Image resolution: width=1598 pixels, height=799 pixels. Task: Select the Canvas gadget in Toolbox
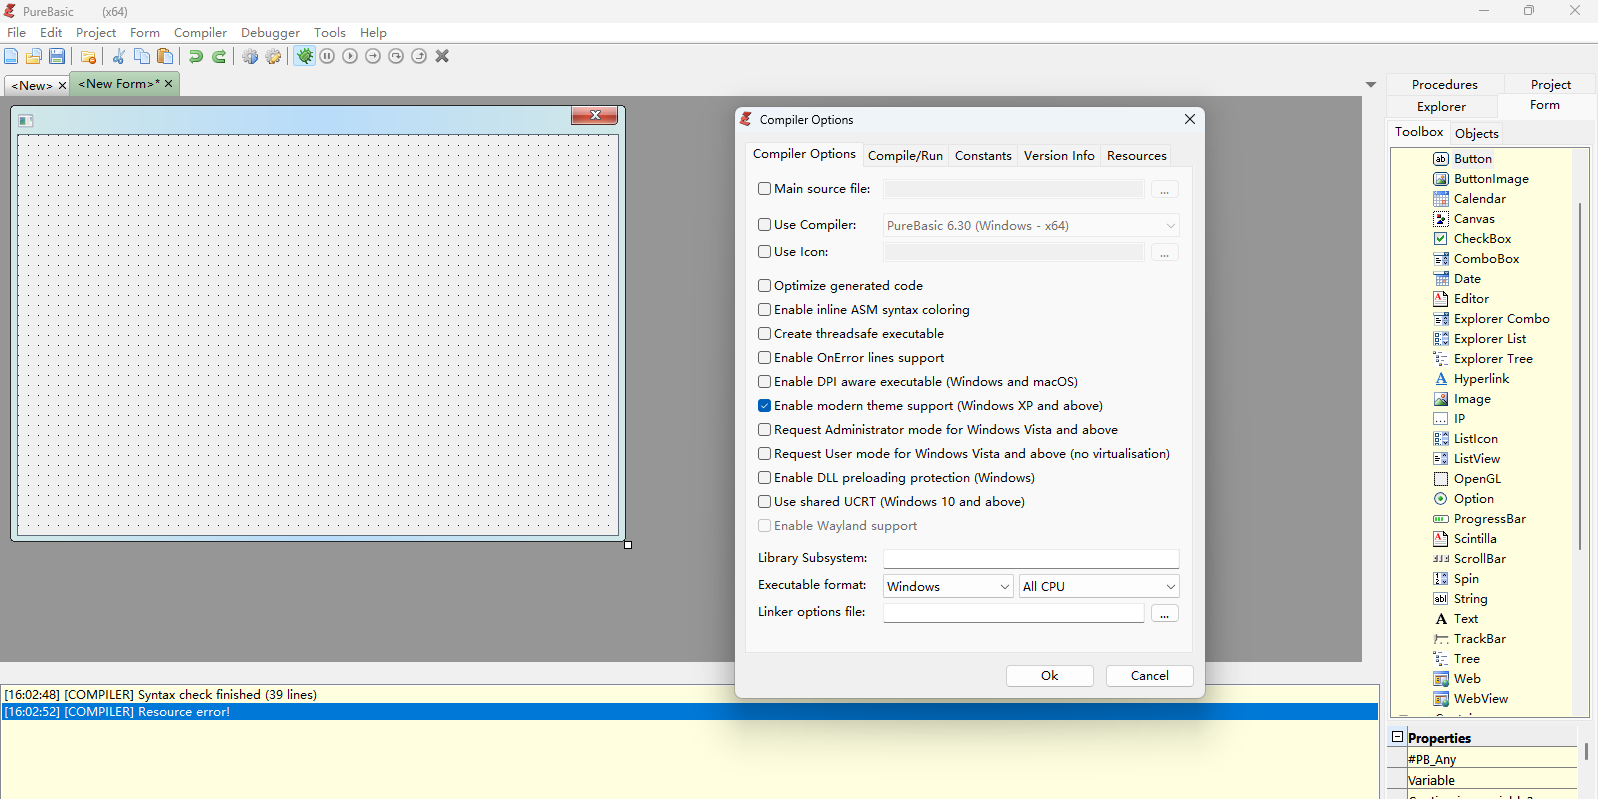point(1473,219)
